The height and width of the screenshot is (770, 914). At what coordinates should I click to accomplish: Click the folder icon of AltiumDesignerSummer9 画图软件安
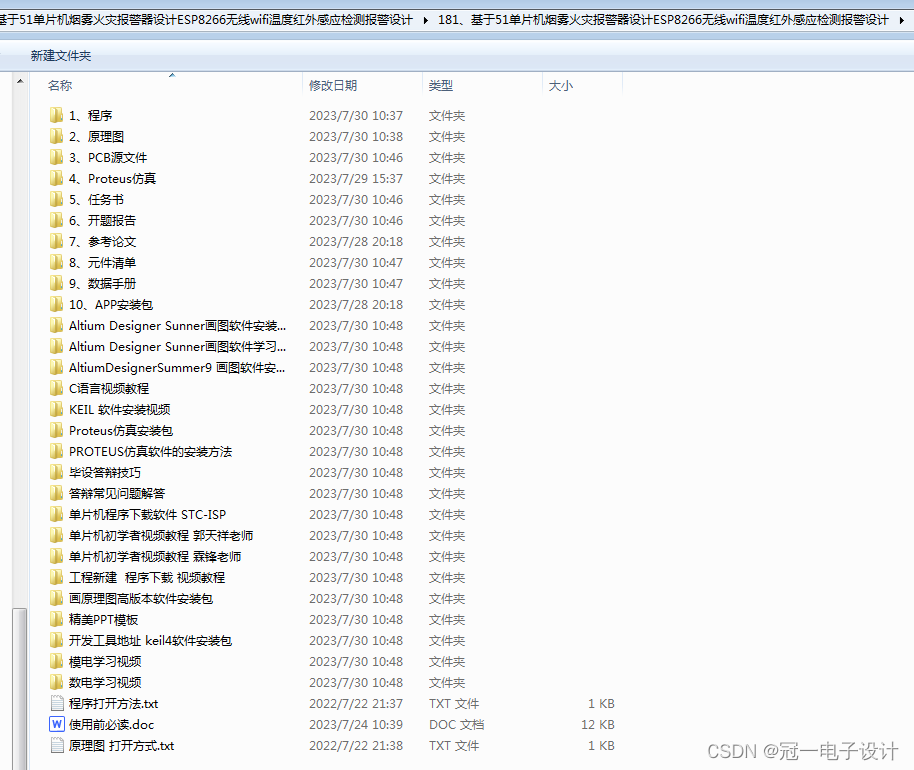[x=57, y=367]
